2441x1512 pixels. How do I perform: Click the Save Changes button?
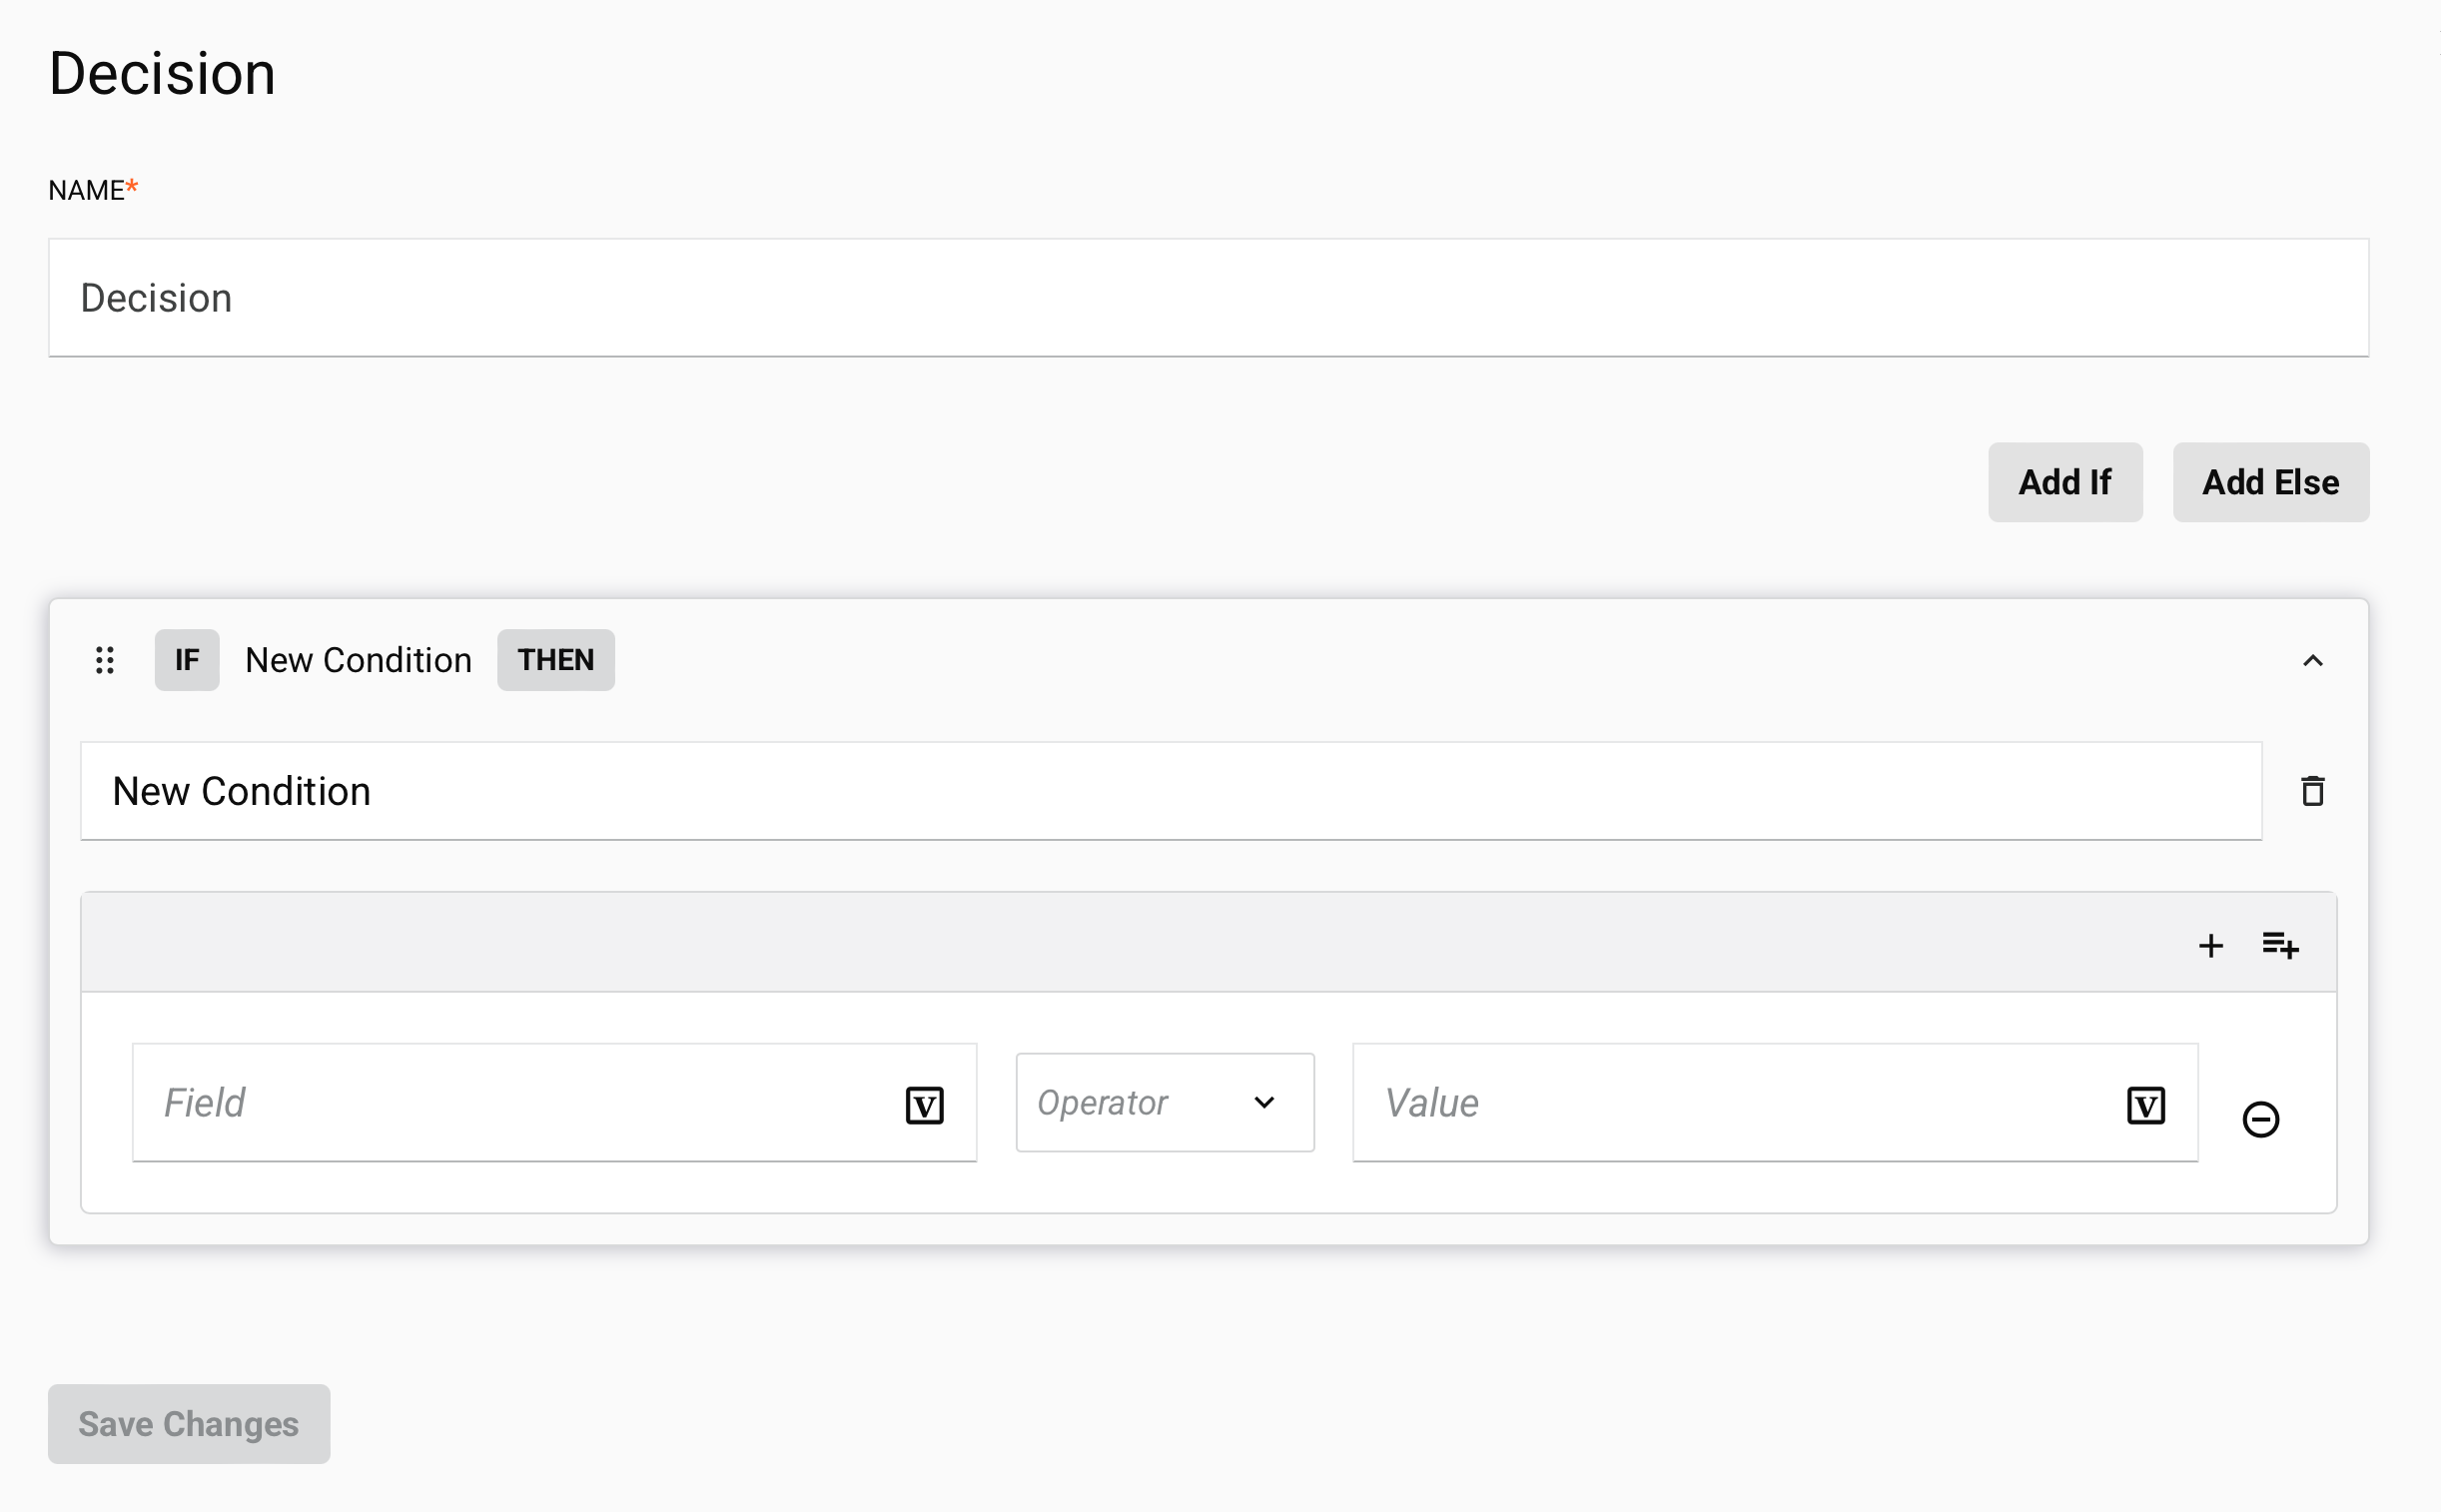(188, 1423)
